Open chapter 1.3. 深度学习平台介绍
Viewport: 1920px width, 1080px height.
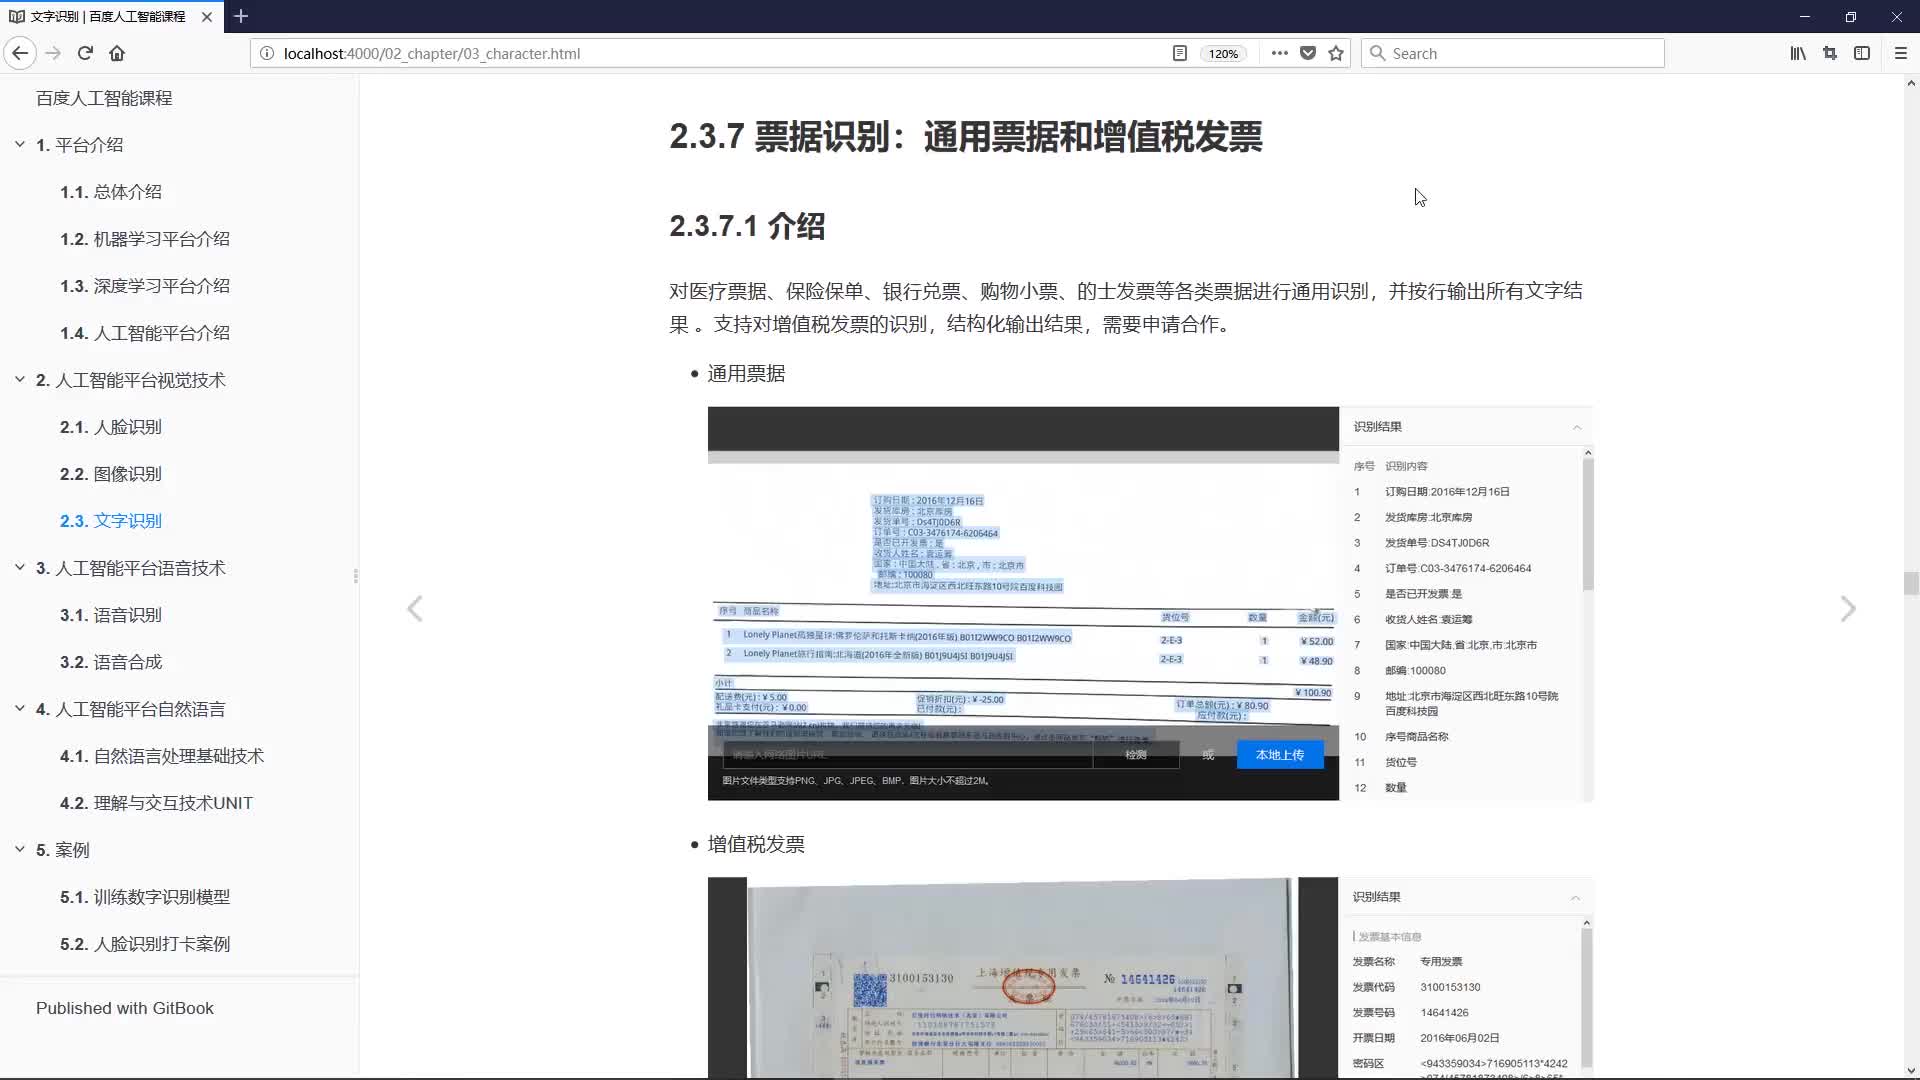coord(145,286)
